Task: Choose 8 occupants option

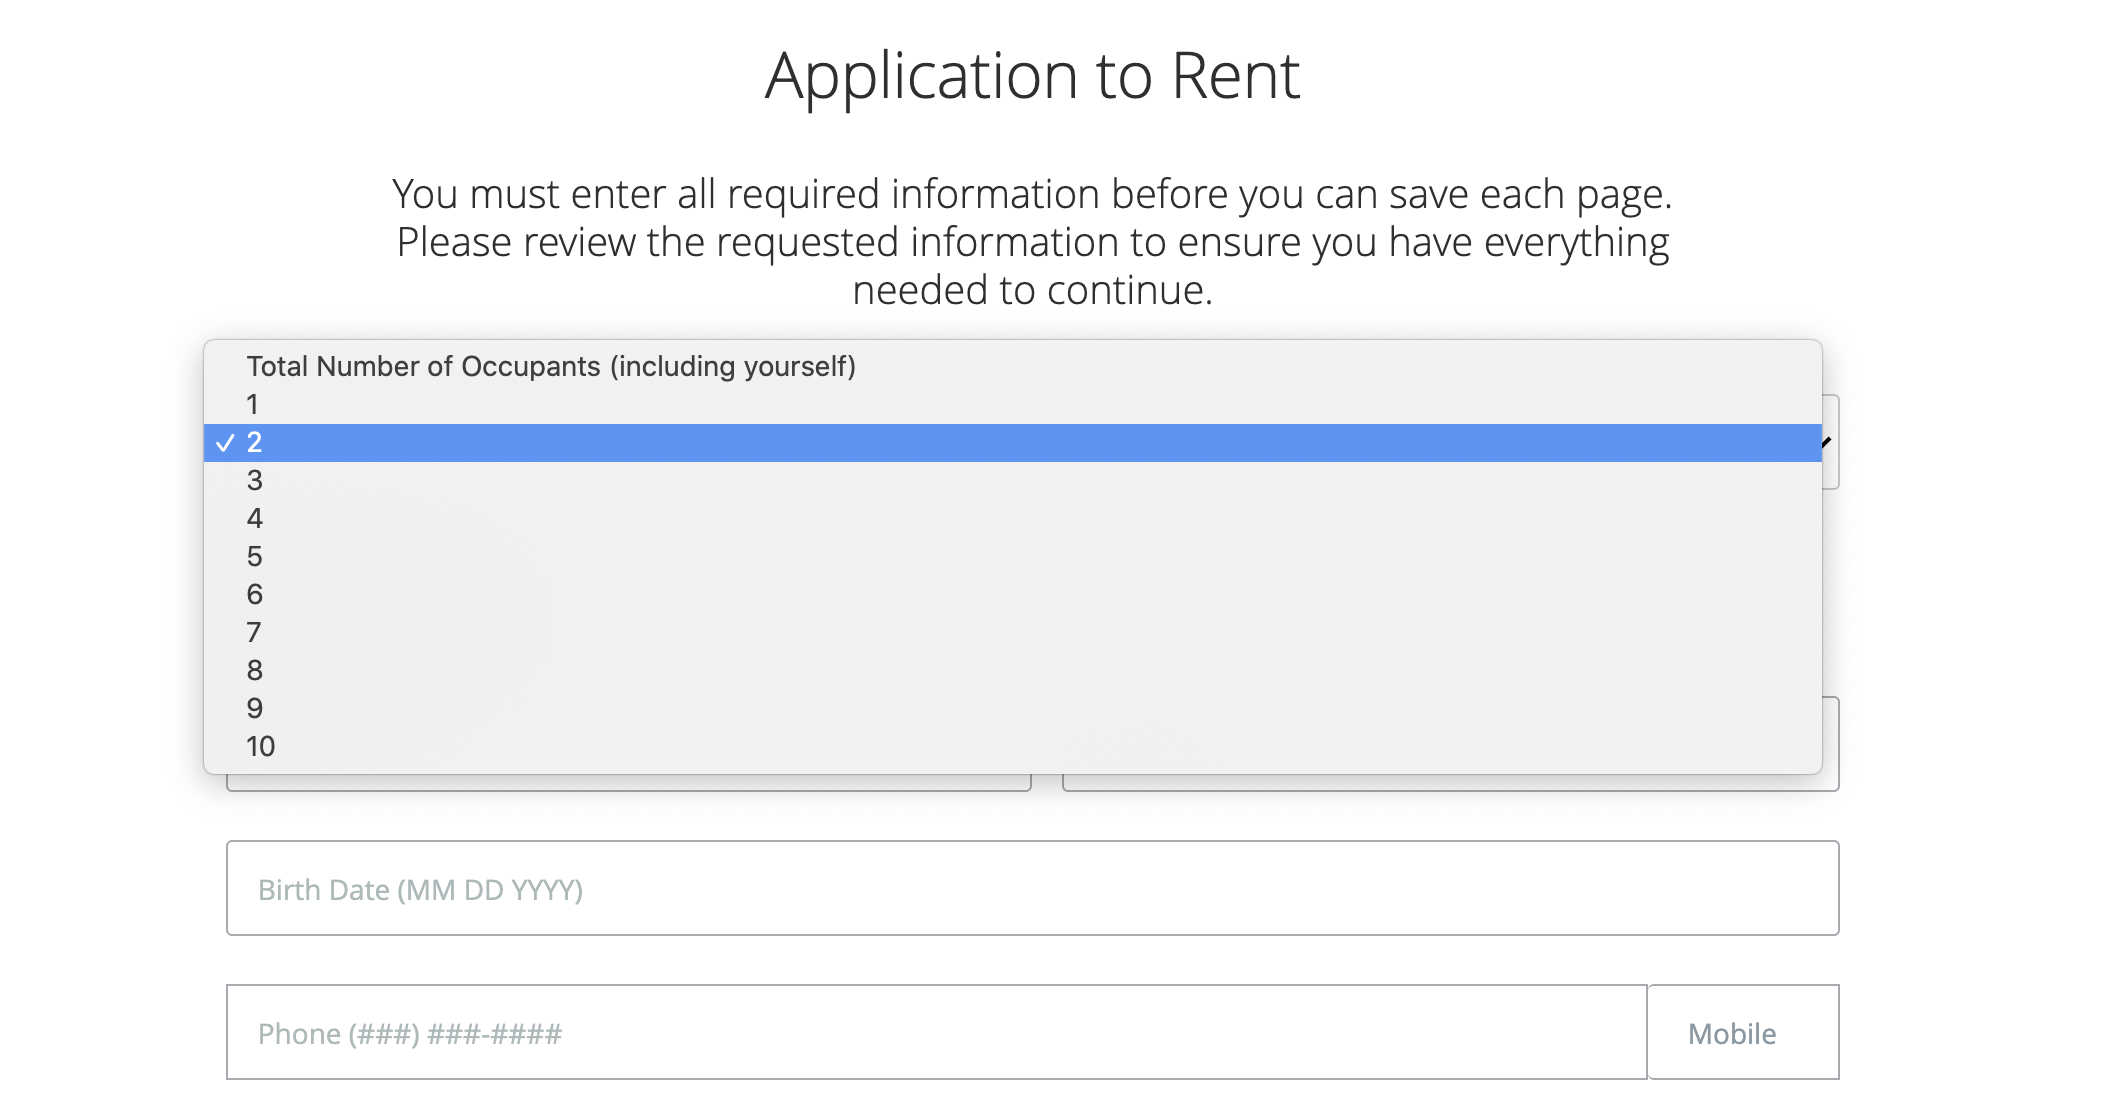Action: (x=254, y=671)
